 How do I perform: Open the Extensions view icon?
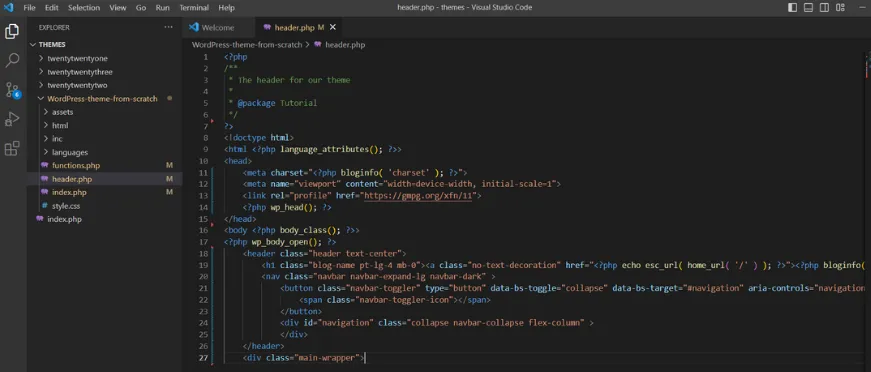click(12, 148)
